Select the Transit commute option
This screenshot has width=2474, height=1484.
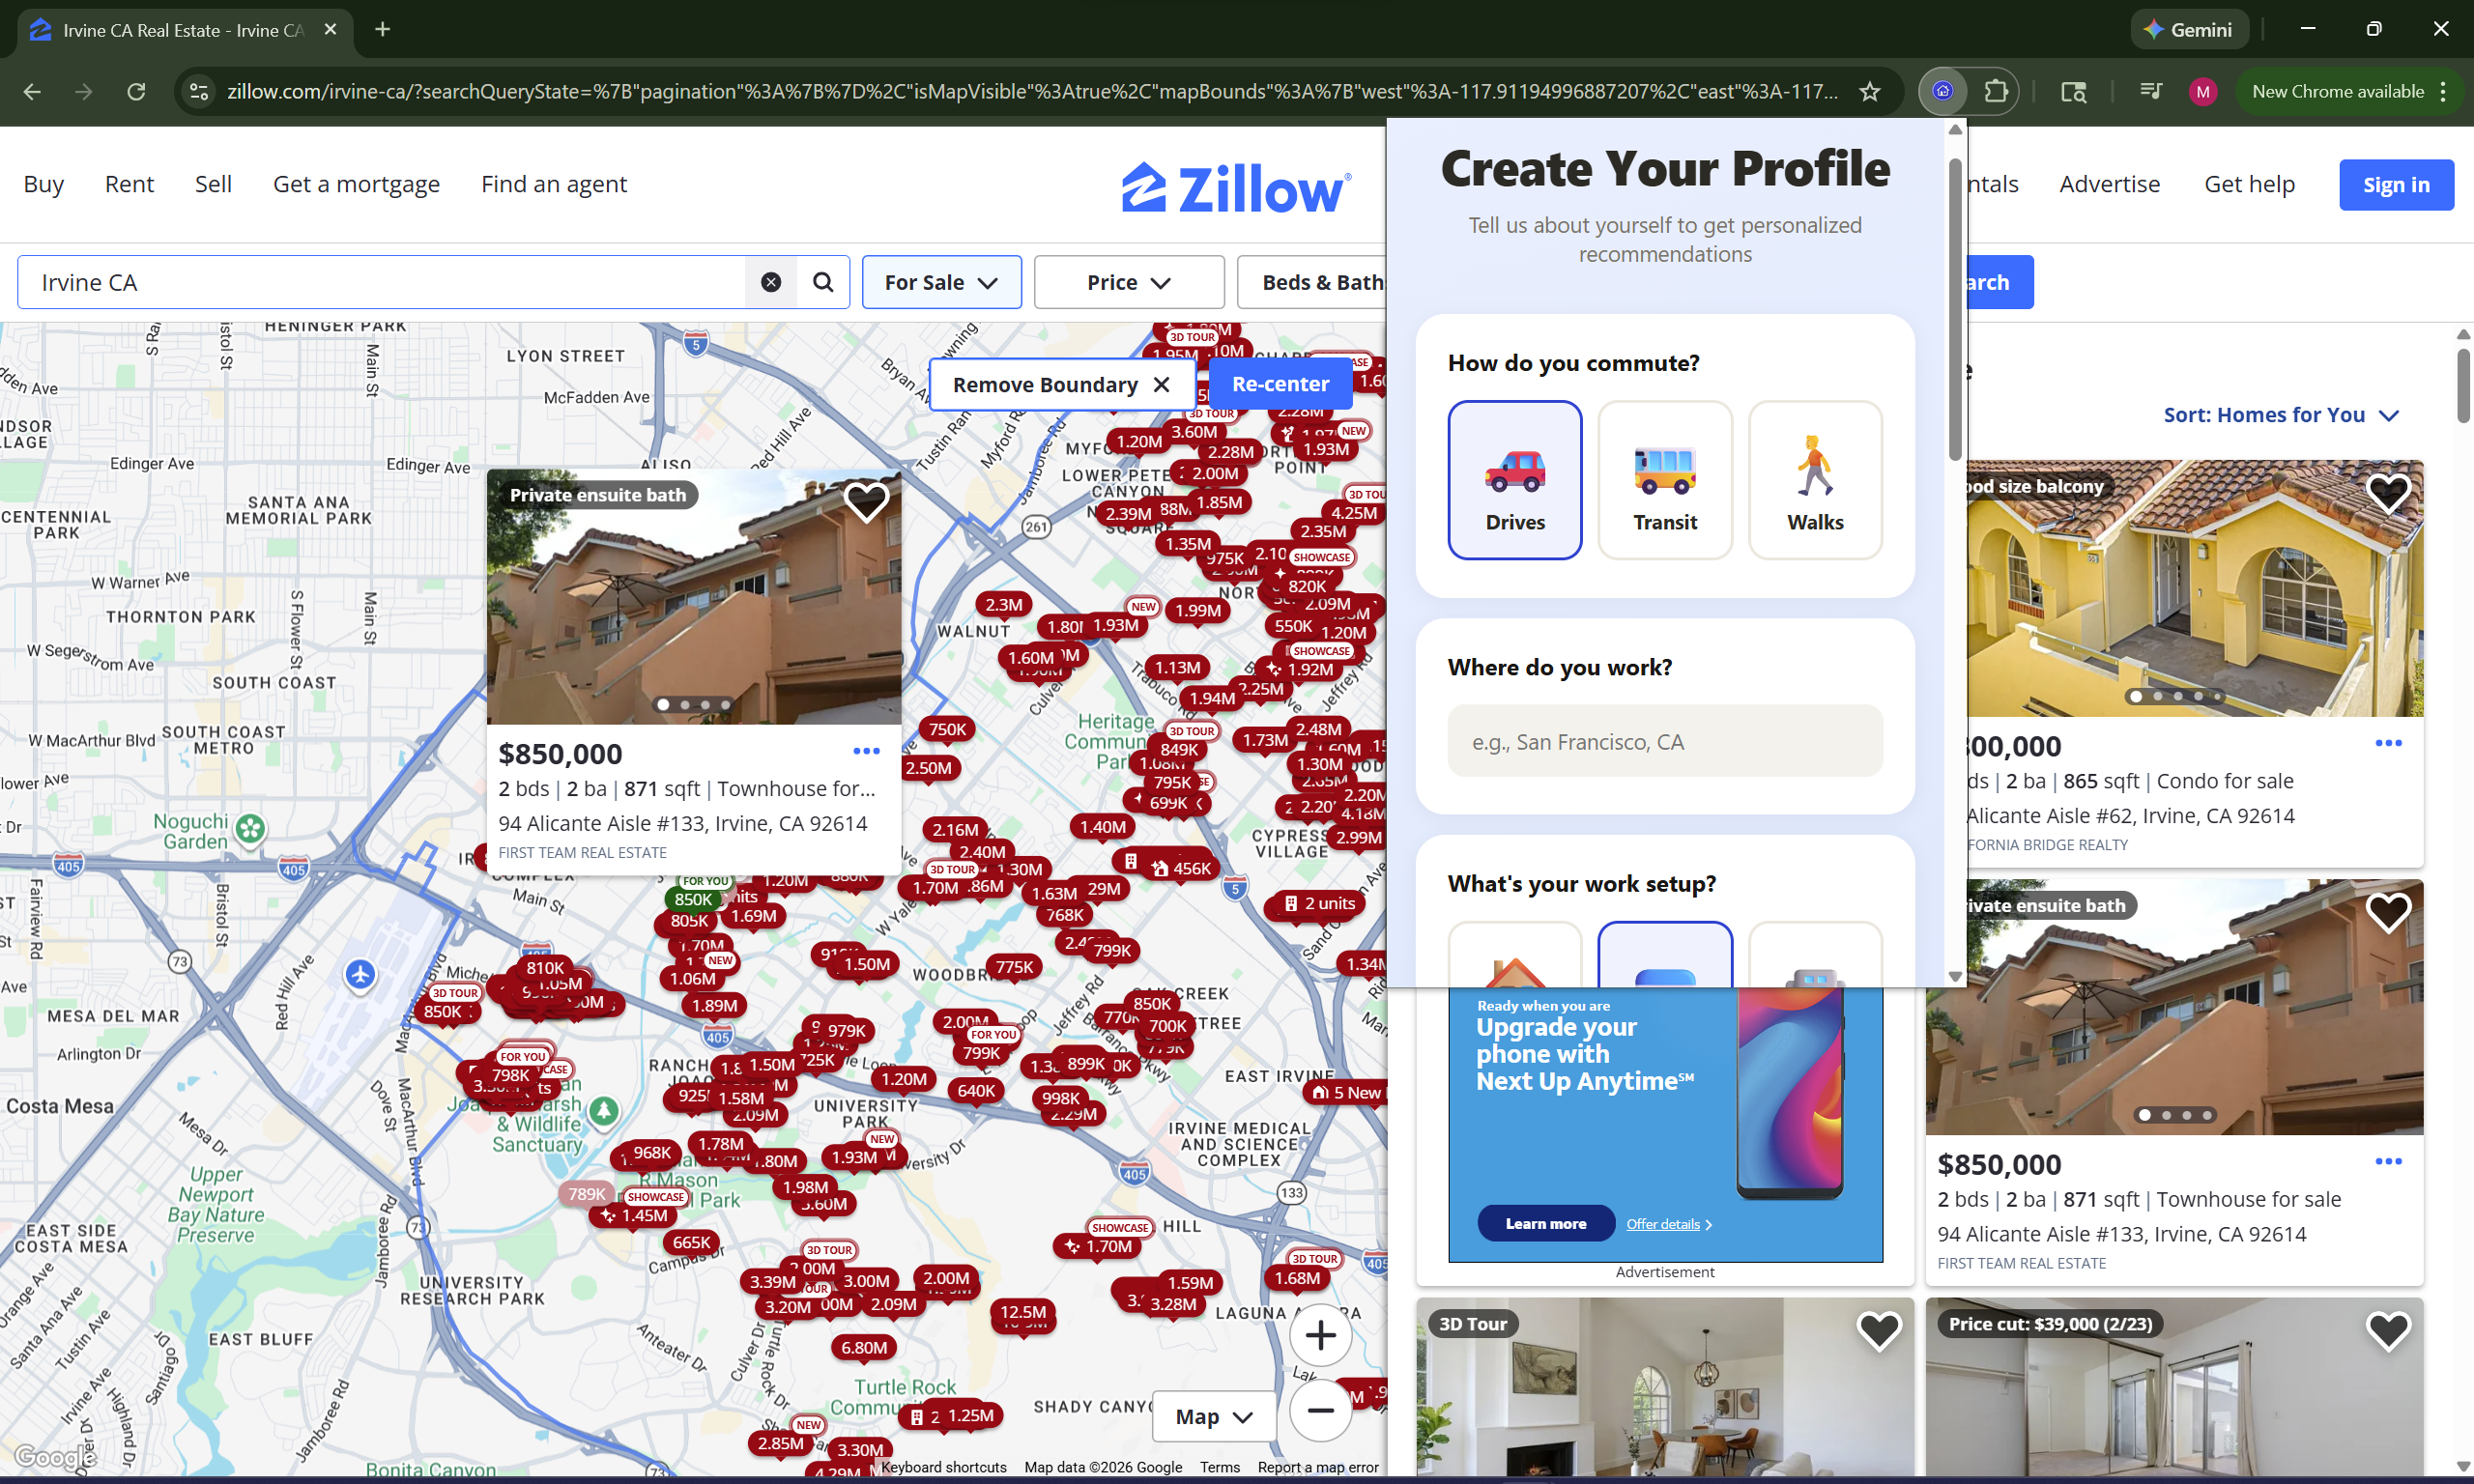tap(1664, 480)
